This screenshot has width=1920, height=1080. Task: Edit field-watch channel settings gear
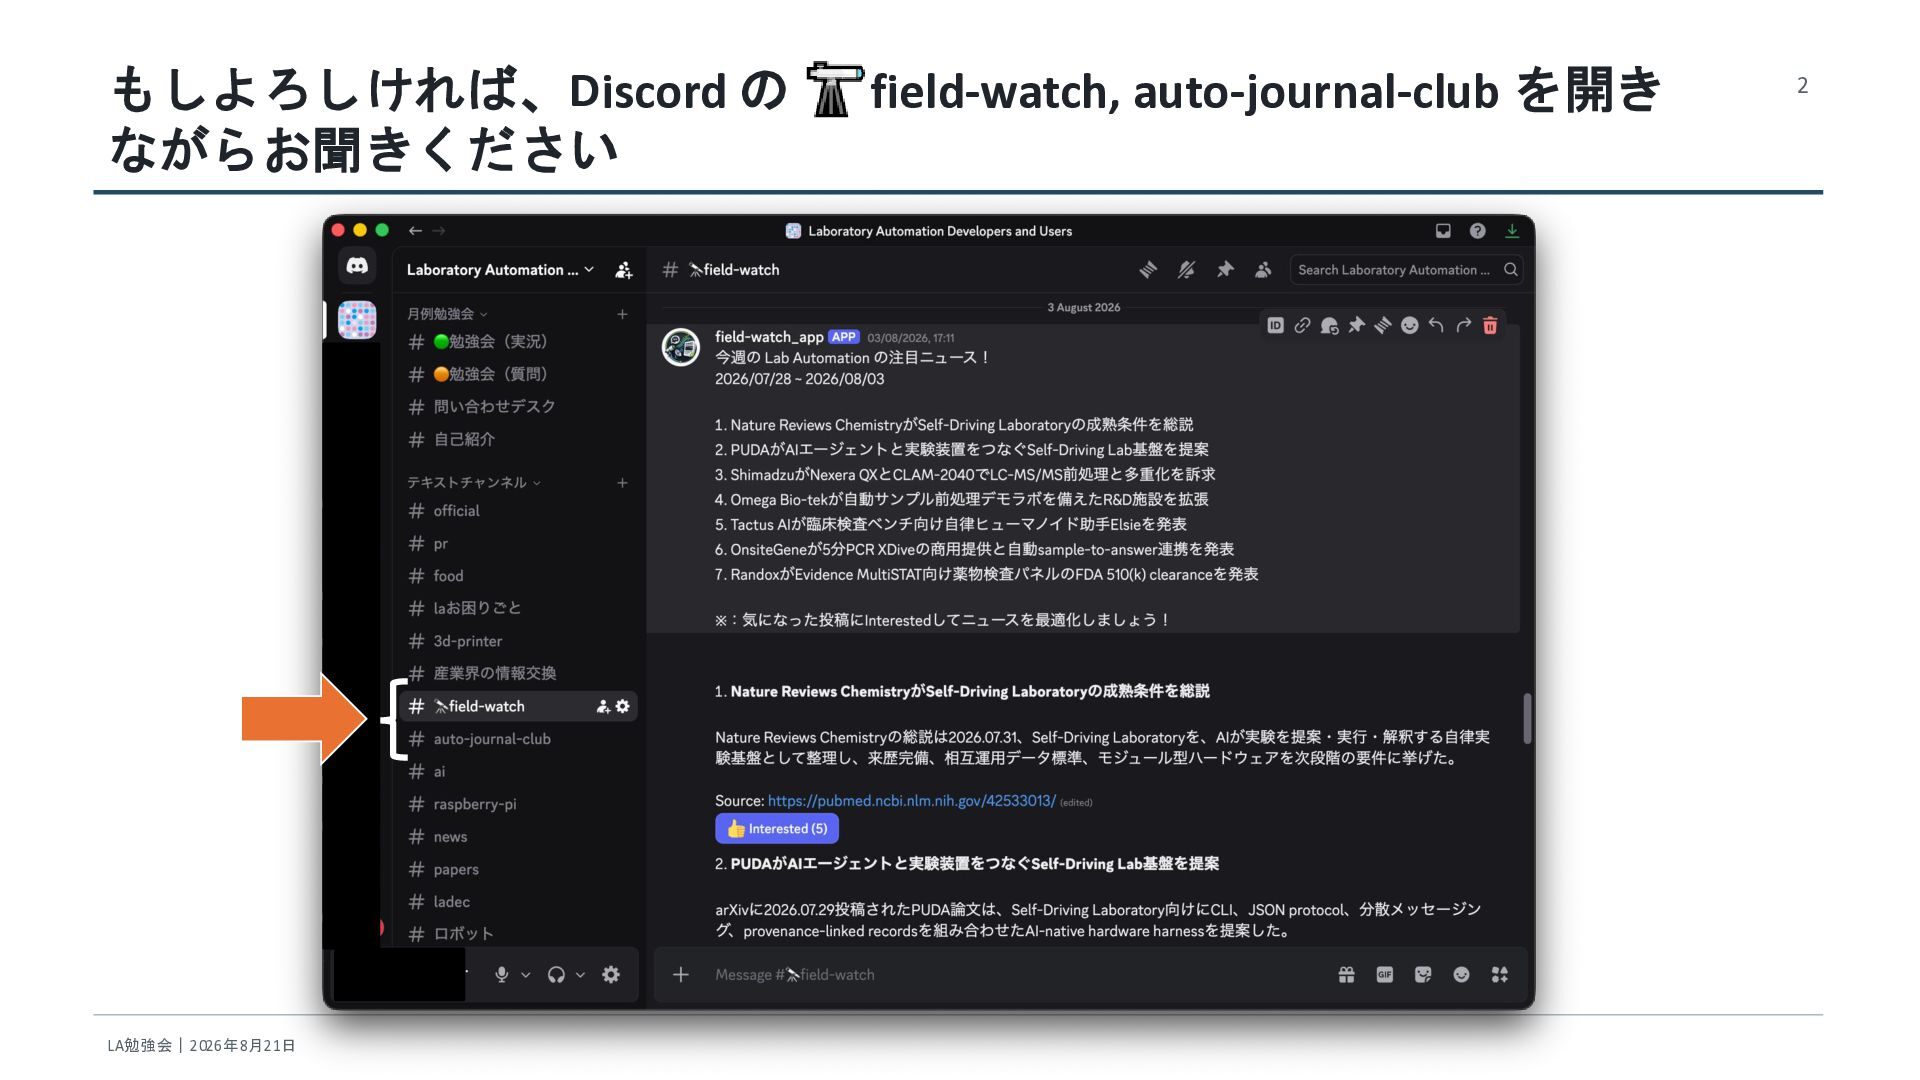point(623,706)
